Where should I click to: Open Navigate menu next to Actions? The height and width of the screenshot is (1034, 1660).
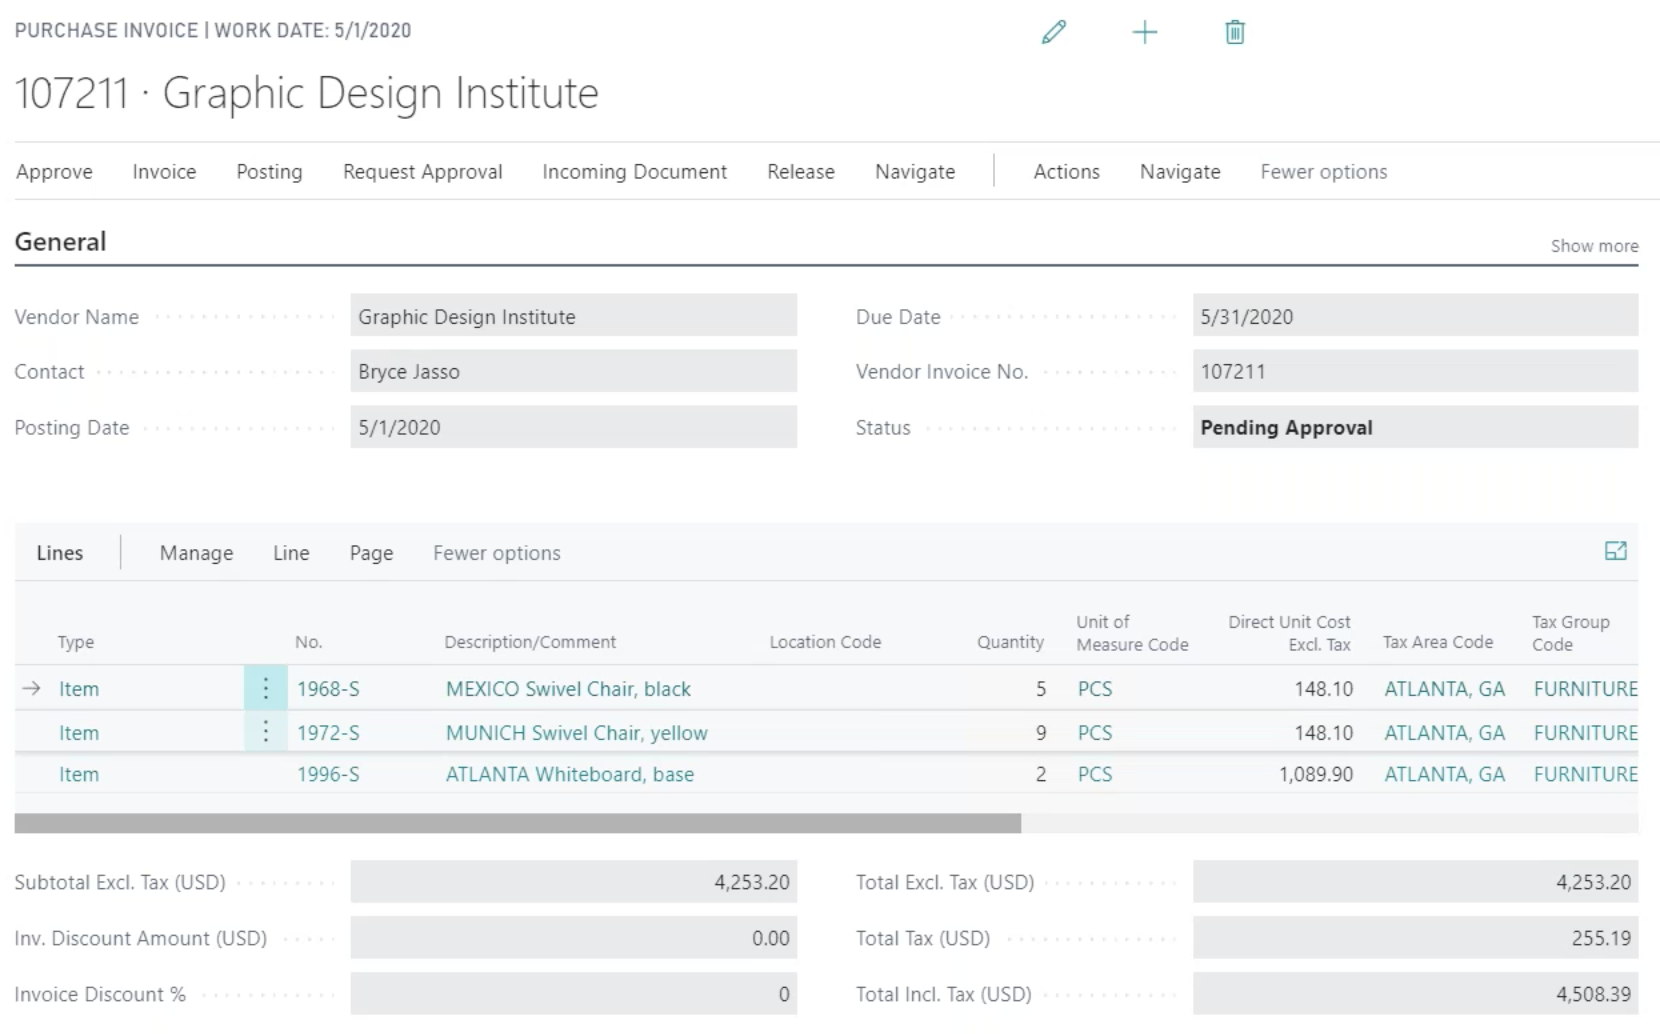point(1180,172)
